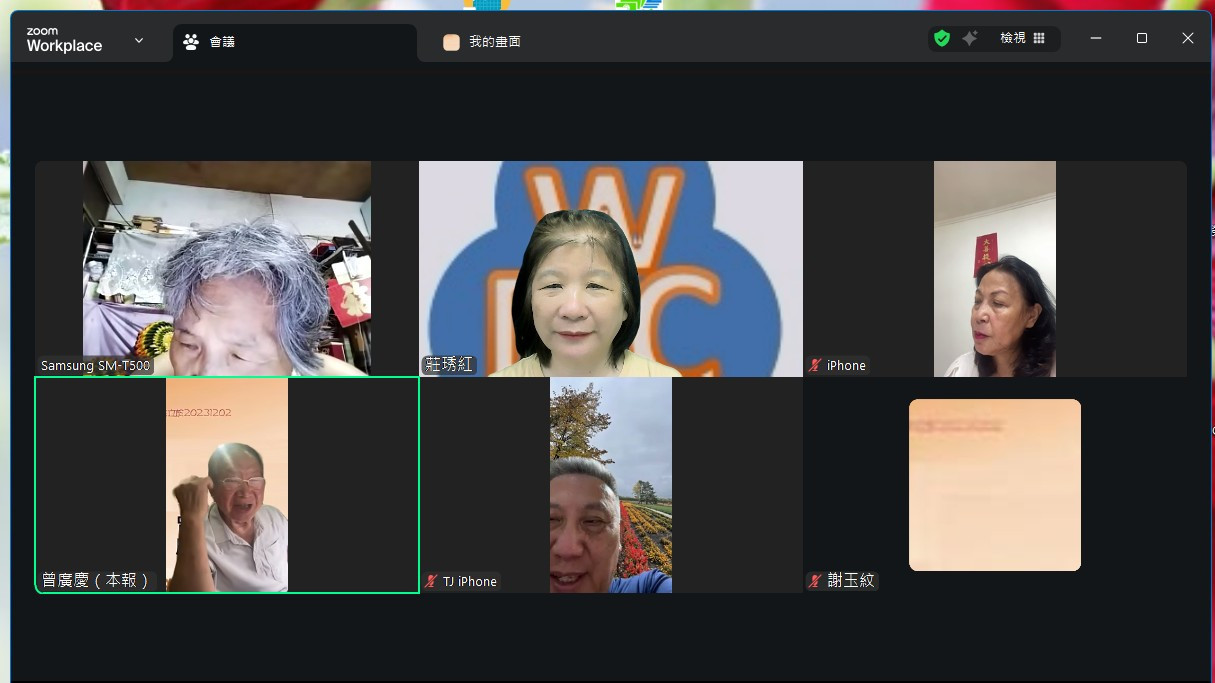
Task: Minimize the Zoom meeting window
Action: coord(1096,38)
